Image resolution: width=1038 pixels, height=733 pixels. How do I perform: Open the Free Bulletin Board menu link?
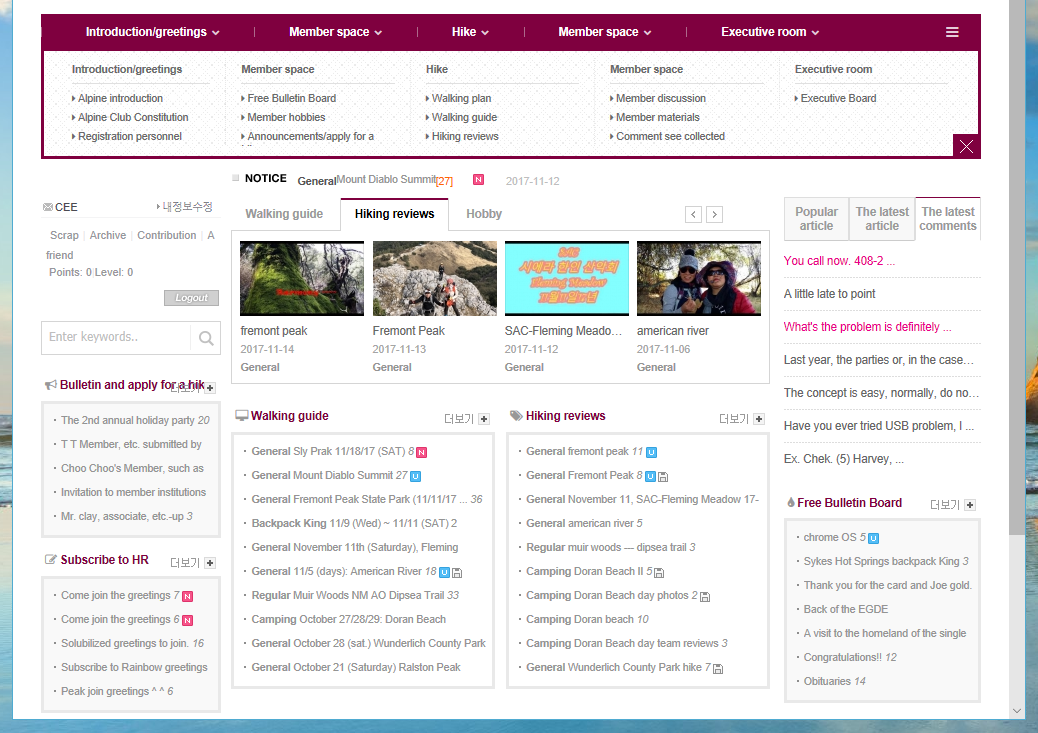point(291,98)
